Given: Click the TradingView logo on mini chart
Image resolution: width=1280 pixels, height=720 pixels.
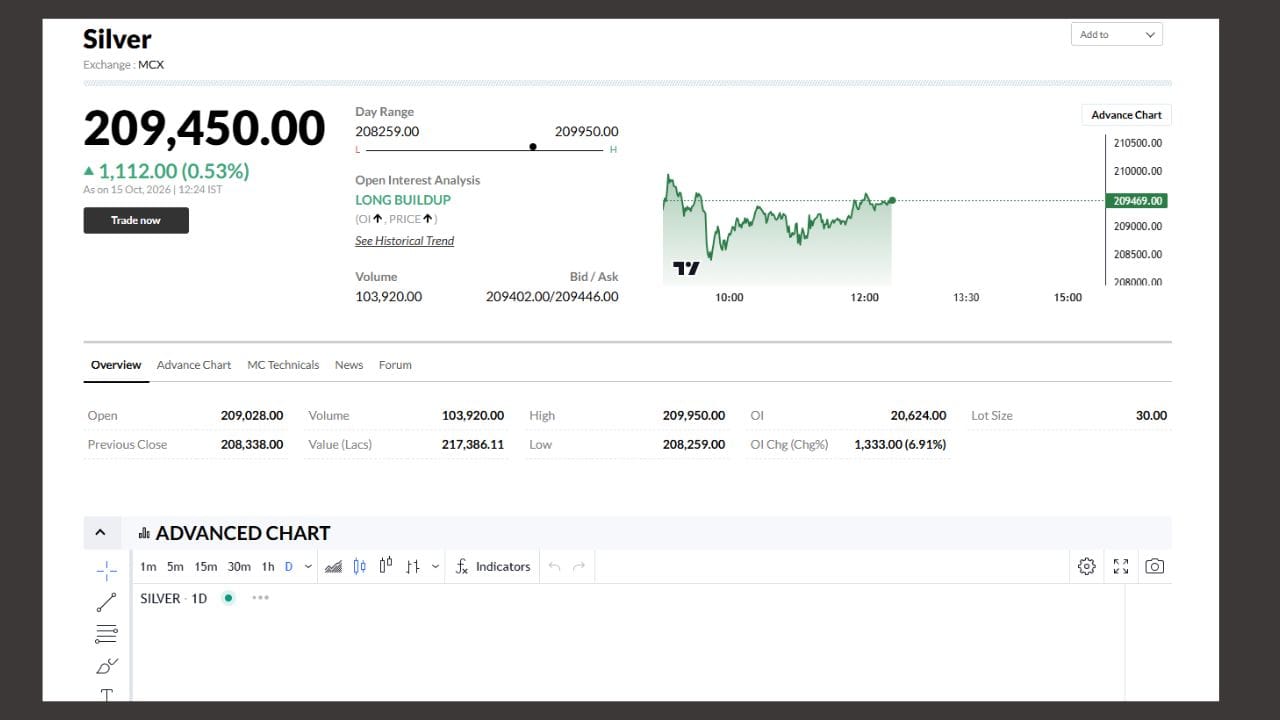Looking at the screenshot, I should [686, 268].
